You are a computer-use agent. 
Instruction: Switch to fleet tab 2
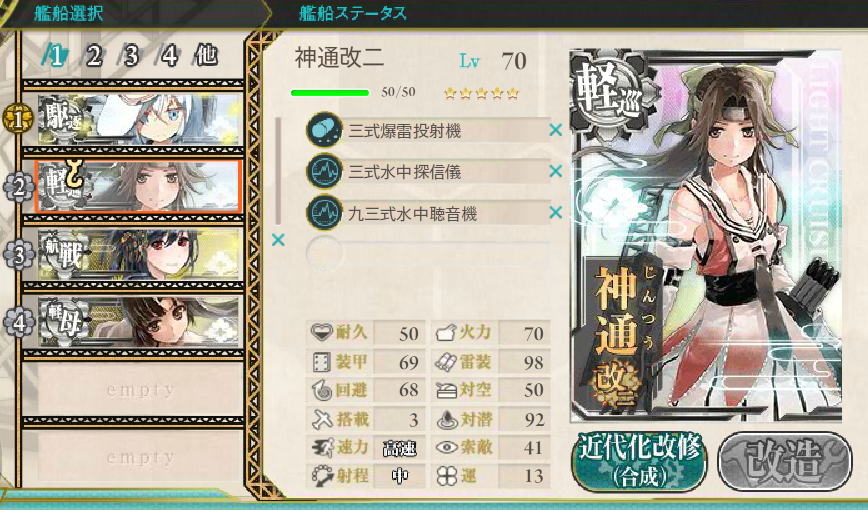point(94,55)
